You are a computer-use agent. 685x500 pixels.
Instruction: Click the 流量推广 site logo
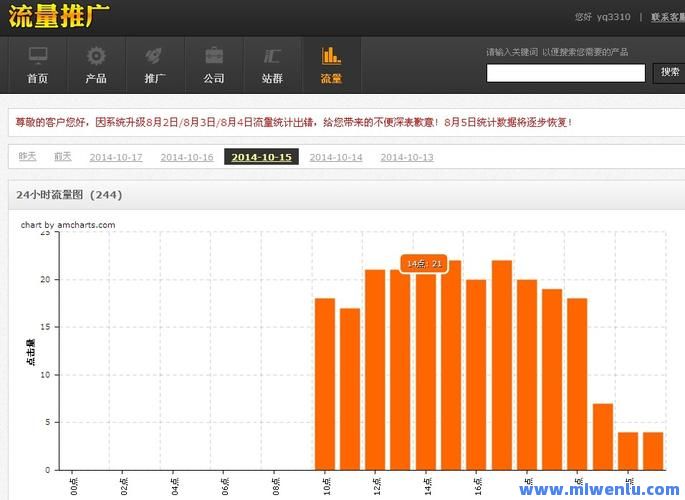click(x=59, y=16)
